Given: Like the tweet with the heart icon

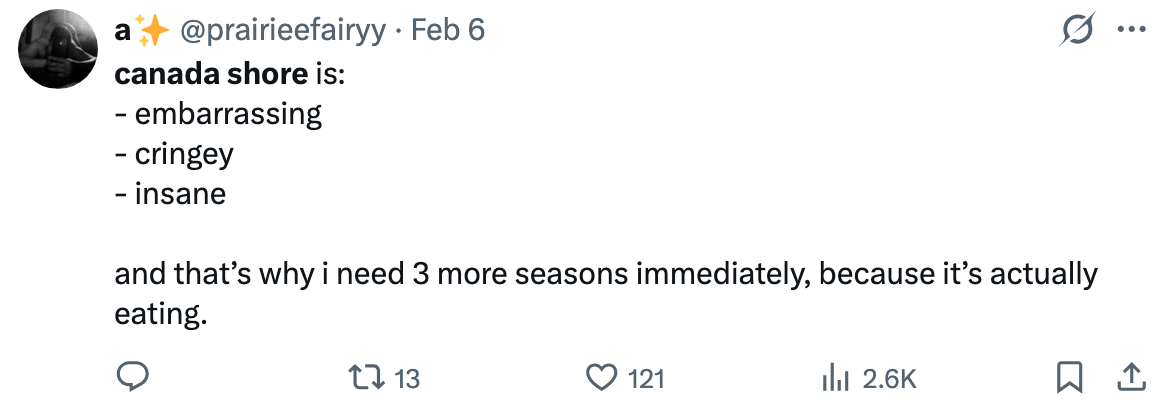Looking at the screenshot, I should [x=601, y=377].
